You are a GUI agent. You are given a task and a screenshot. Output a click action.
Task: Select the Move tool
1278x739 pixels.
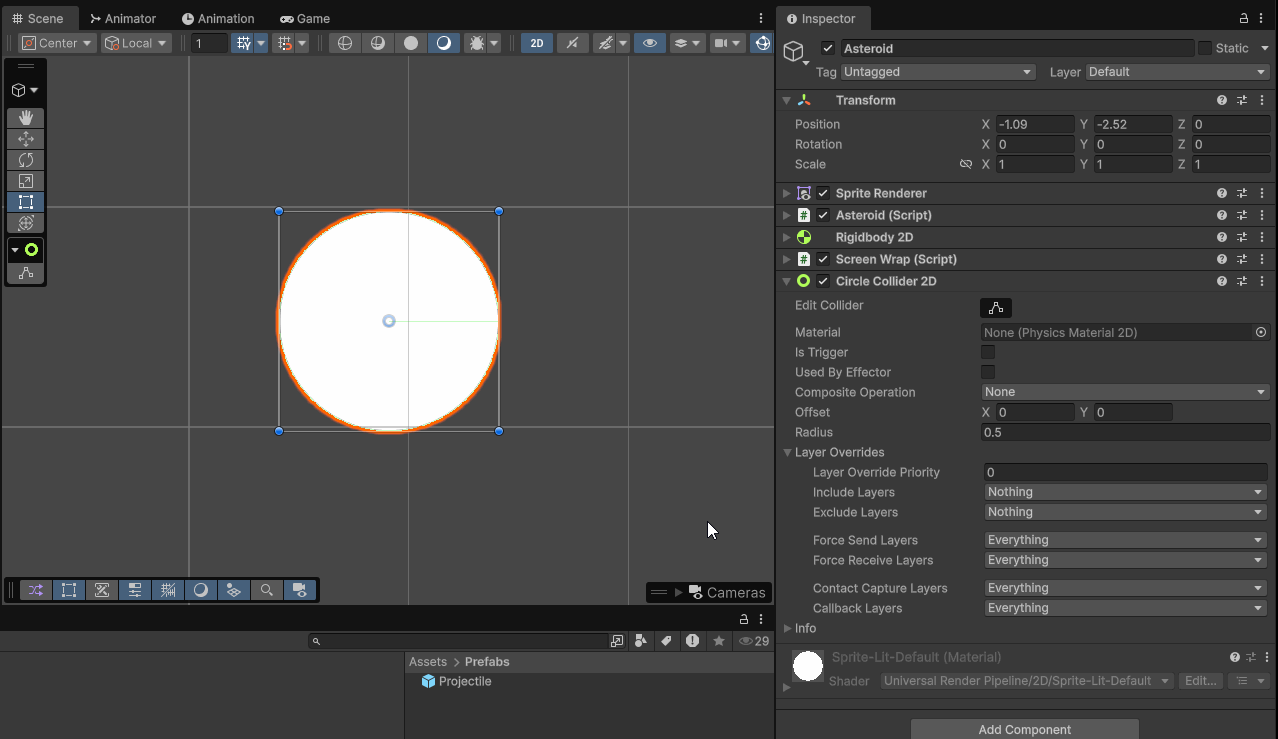[x=26, y=139]
